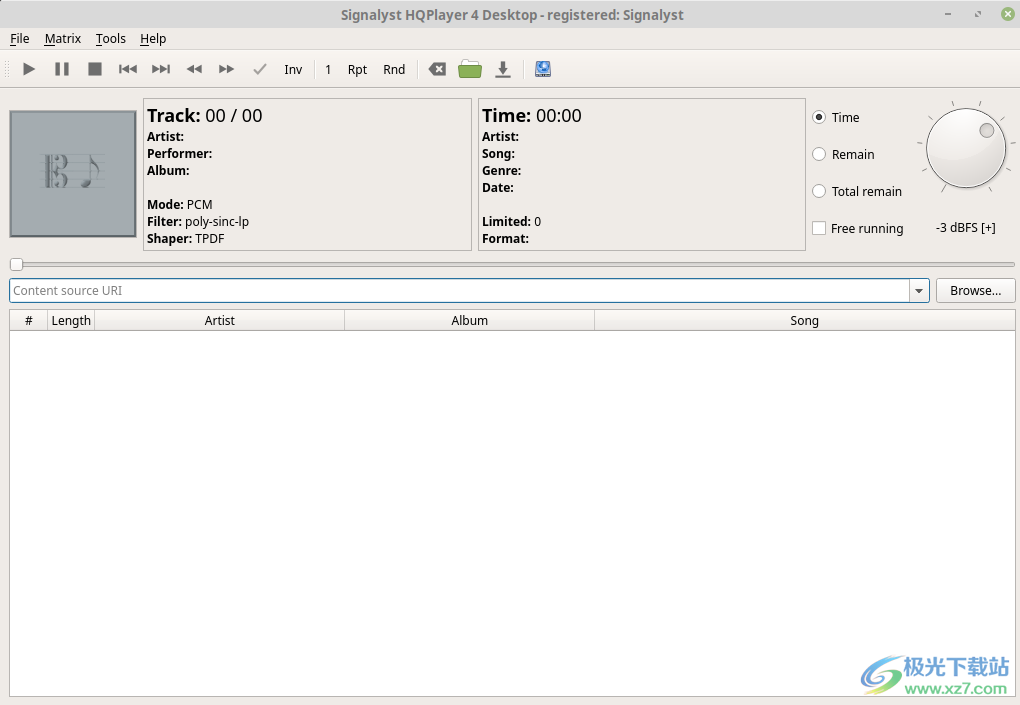The height and width of the screenshot is (705, 1020).
Task: Click the album cover art placeholder
Action: tap(73, 174)
